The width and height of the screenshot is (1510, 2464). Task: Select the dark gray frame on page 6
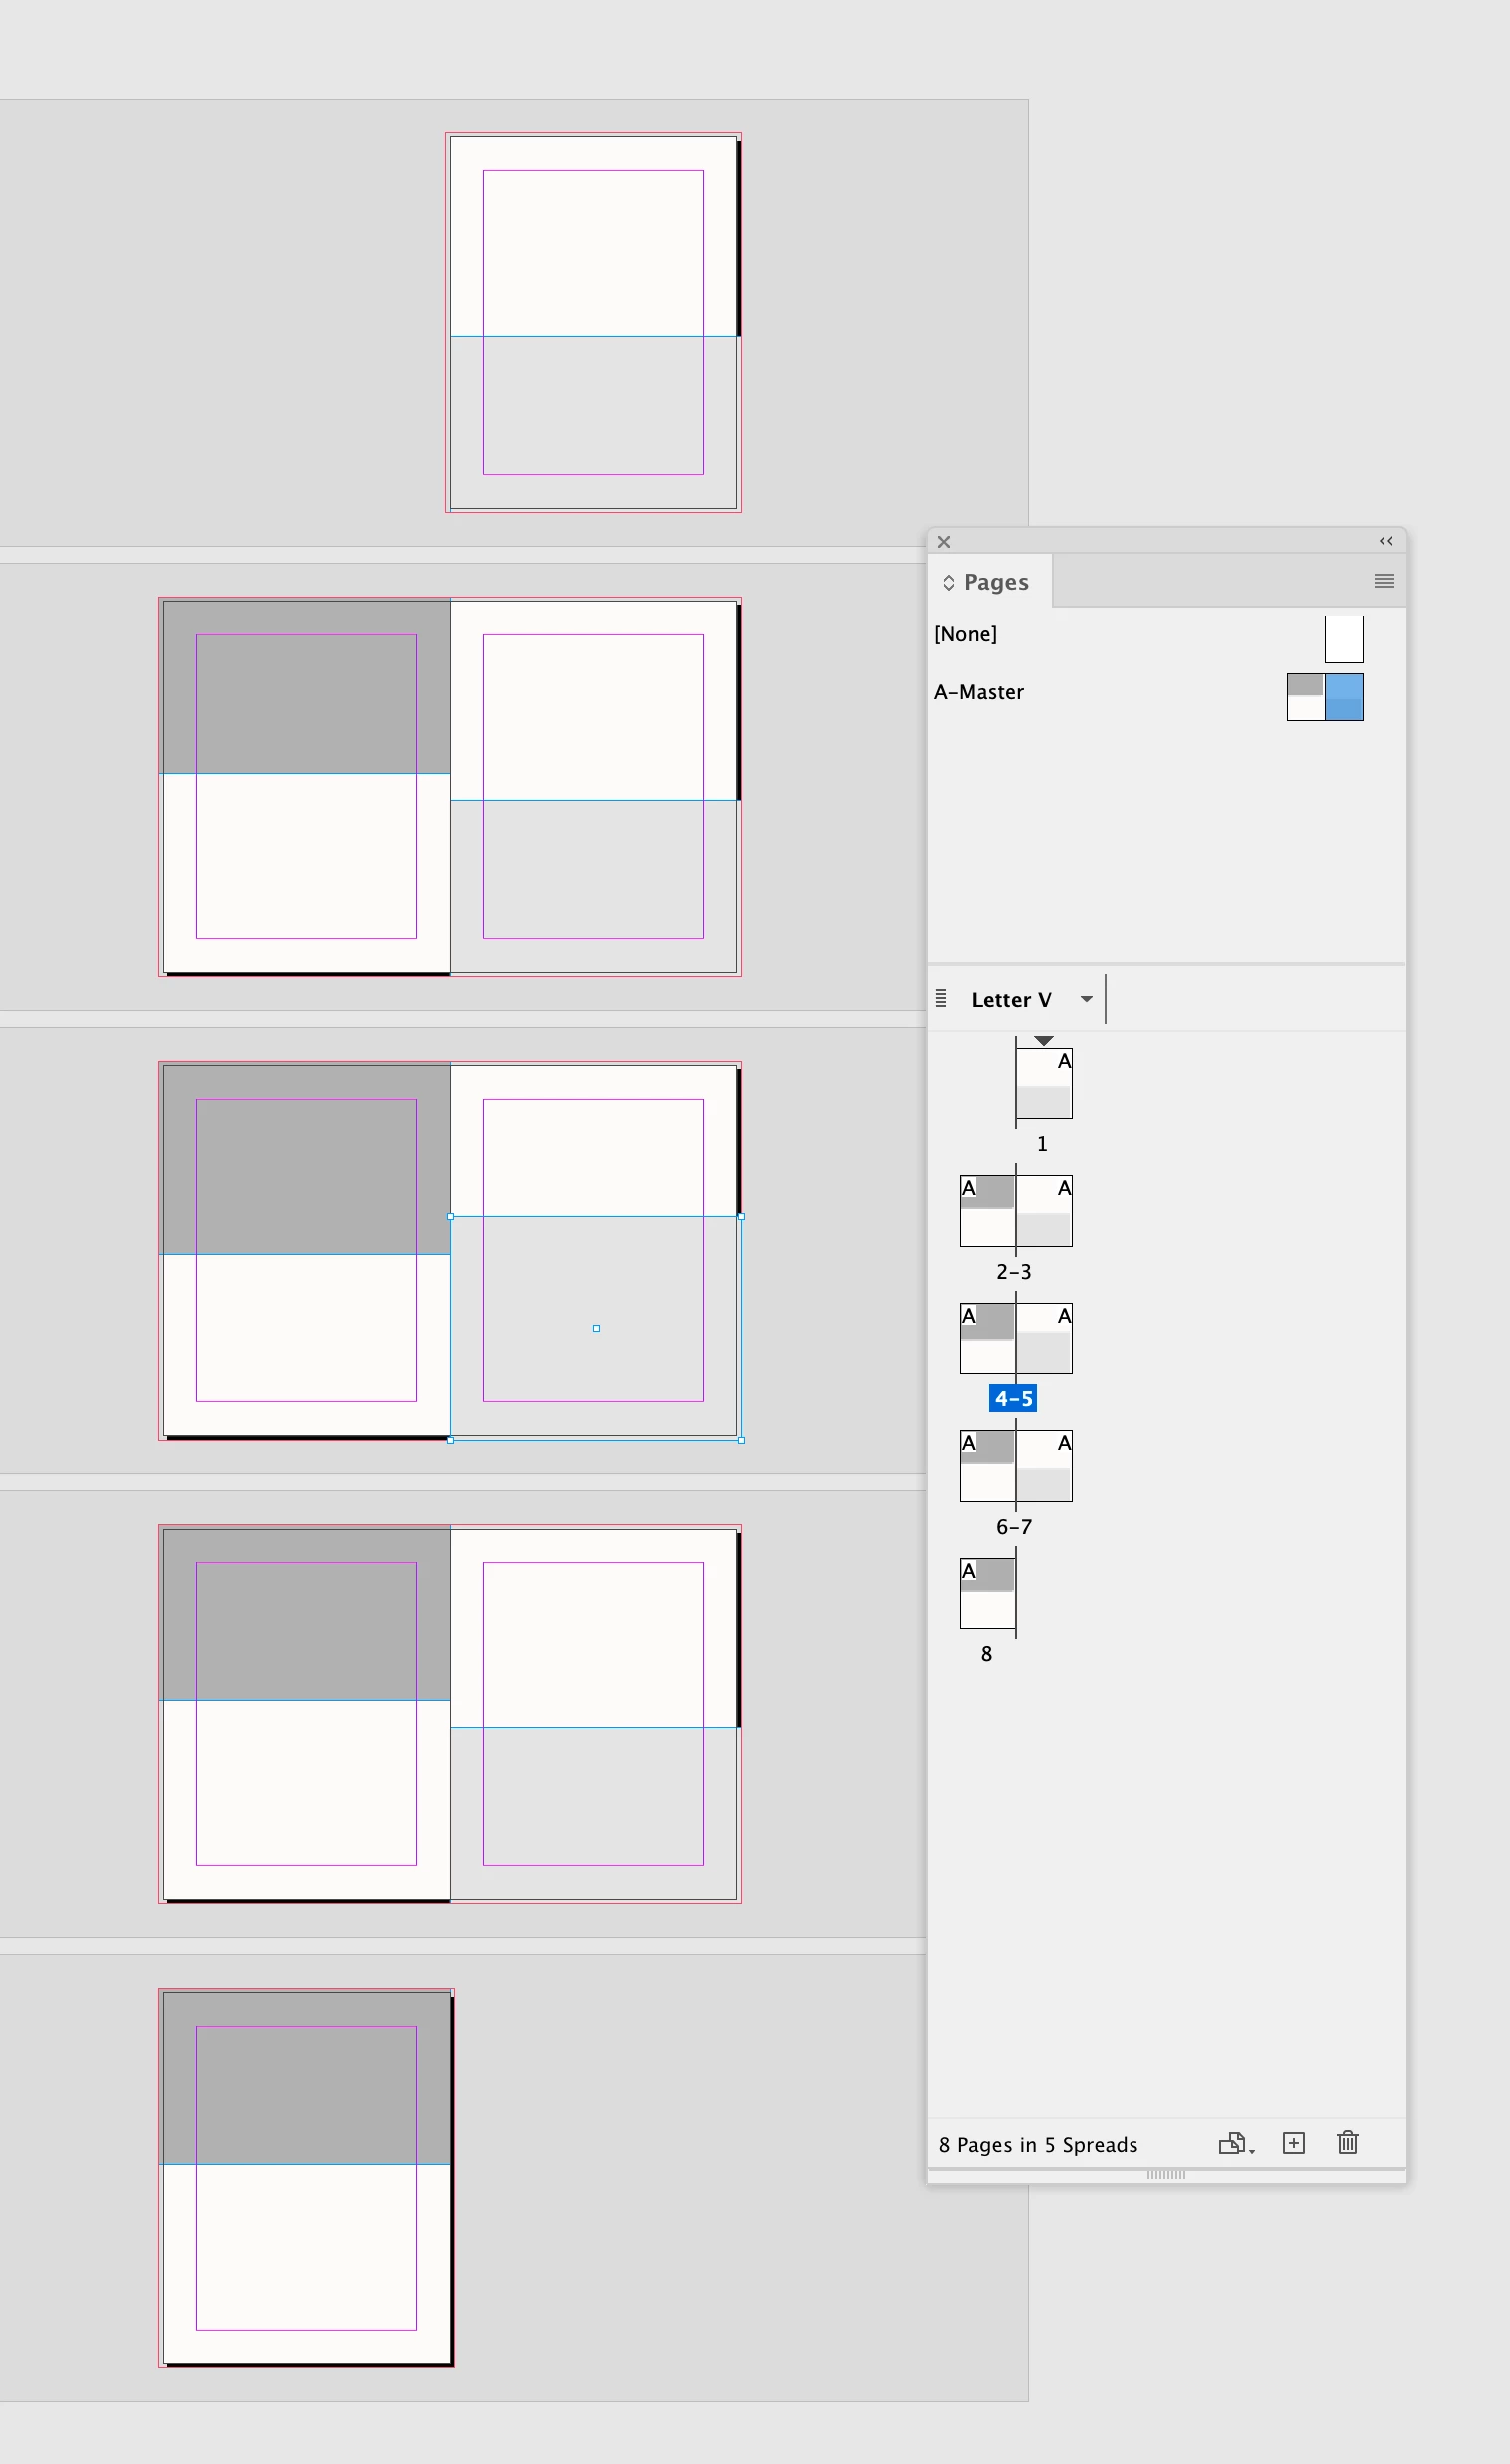306,1613
